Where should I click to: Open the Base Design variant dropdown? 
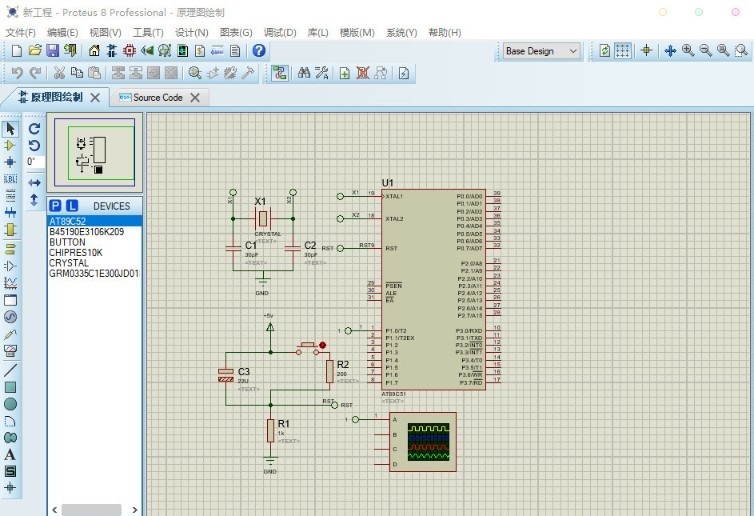tap(541, 50)
